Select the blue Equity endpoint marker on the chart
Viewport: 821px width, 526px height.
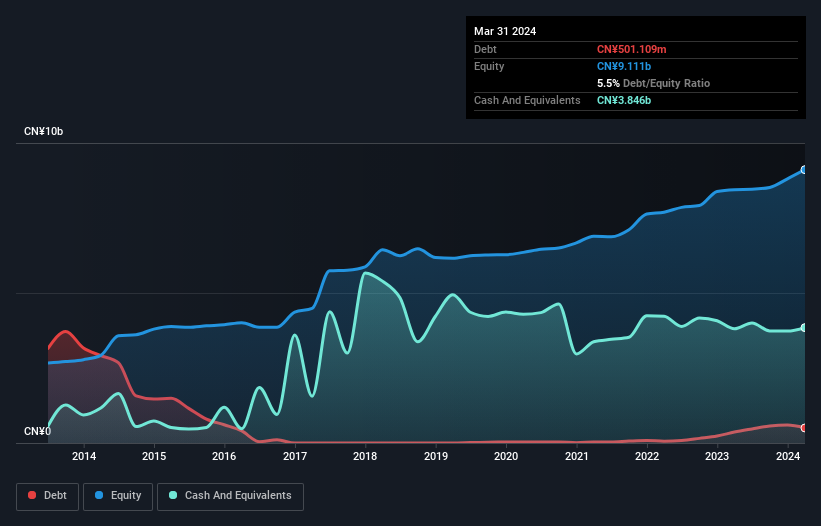click(804, 170)
